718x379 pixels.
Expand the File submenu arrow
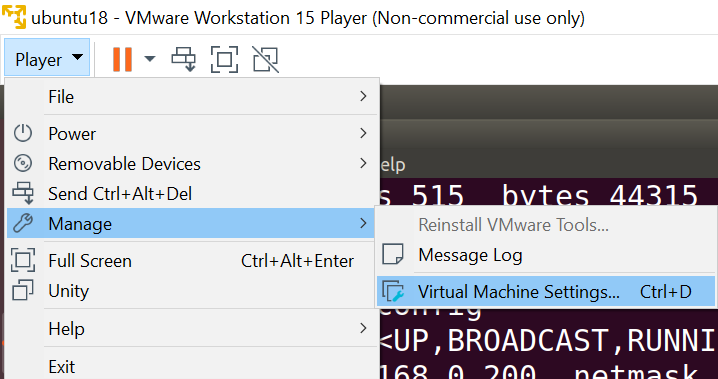364,96
